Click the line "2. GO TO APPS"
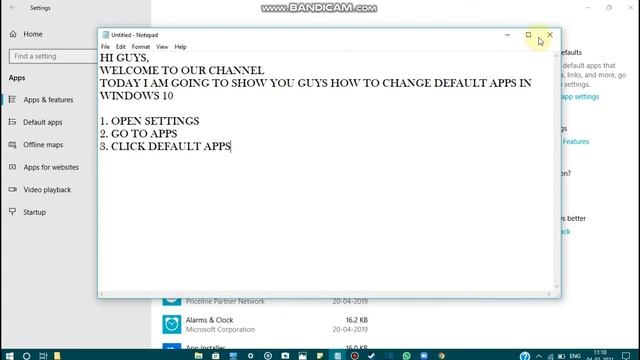 tap(138, 134)
